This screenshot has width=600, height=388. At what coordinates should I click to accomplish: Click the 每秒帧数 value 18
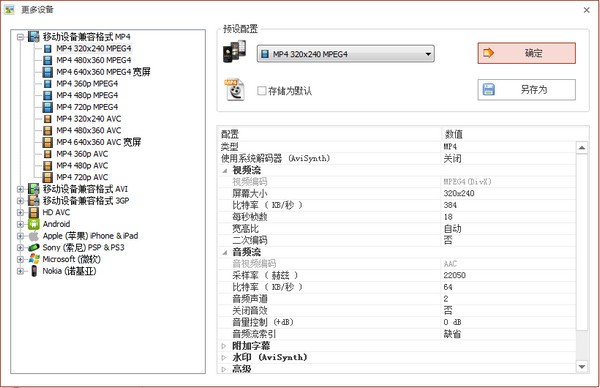point(448,217)
